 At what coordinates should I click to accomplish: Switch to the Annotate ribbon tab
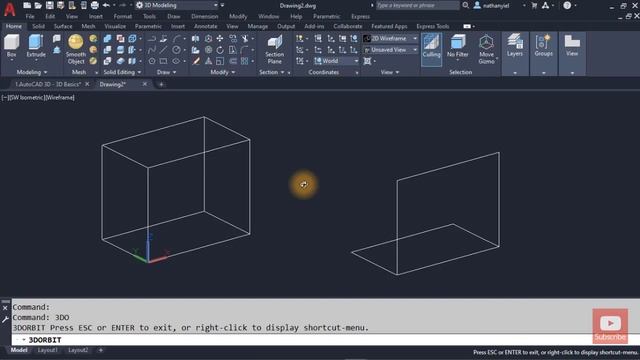(206, 26)
